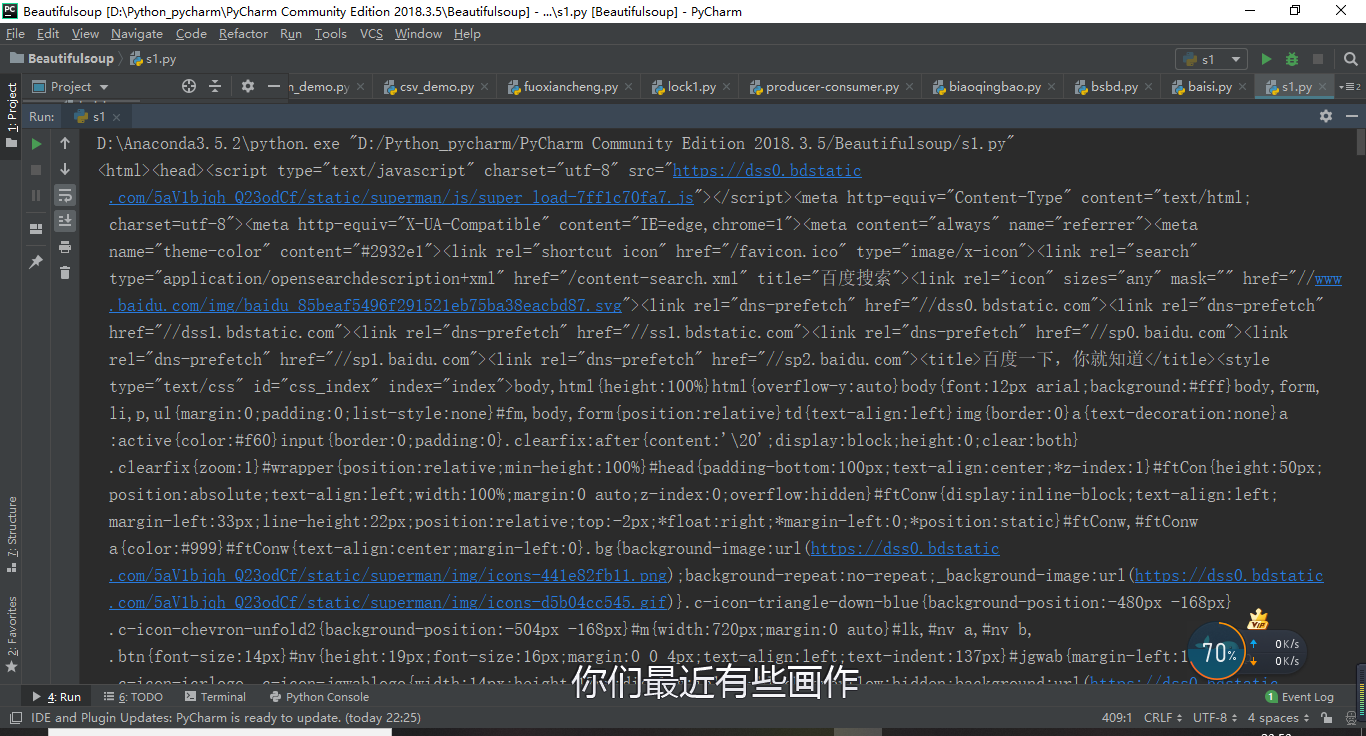Open the Python Console tool window

point(318,697)
